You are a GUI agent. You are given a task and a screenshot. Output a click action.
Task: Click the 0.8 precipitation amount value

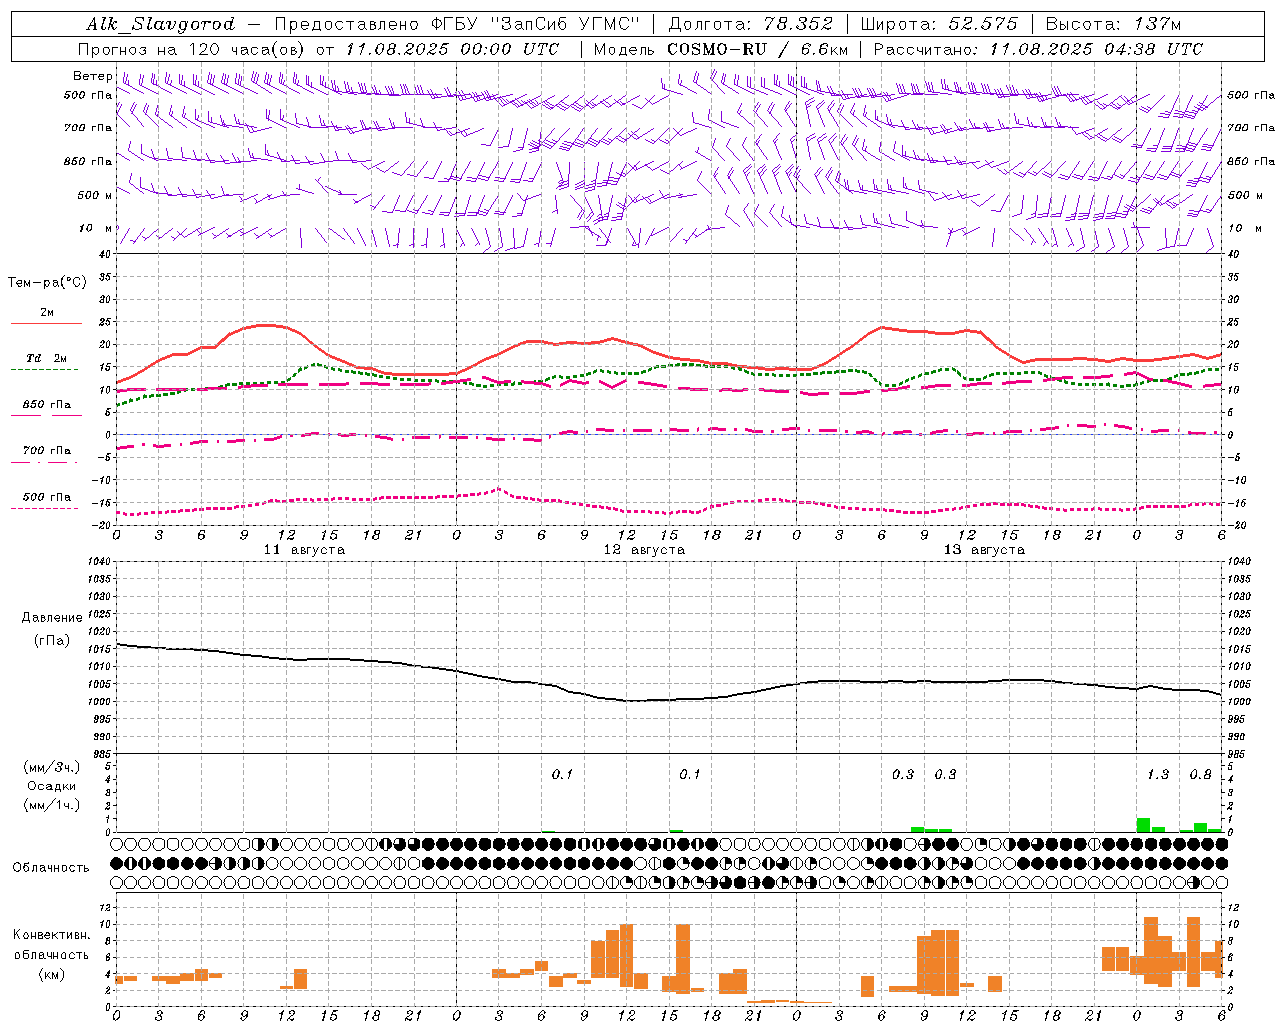click(x=1200, y=775)
